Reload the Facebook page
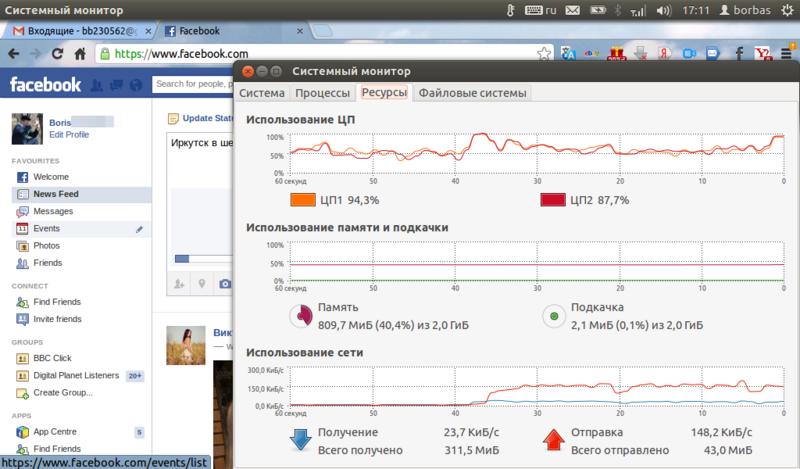The image size is (800, 469). click(57, 54)
